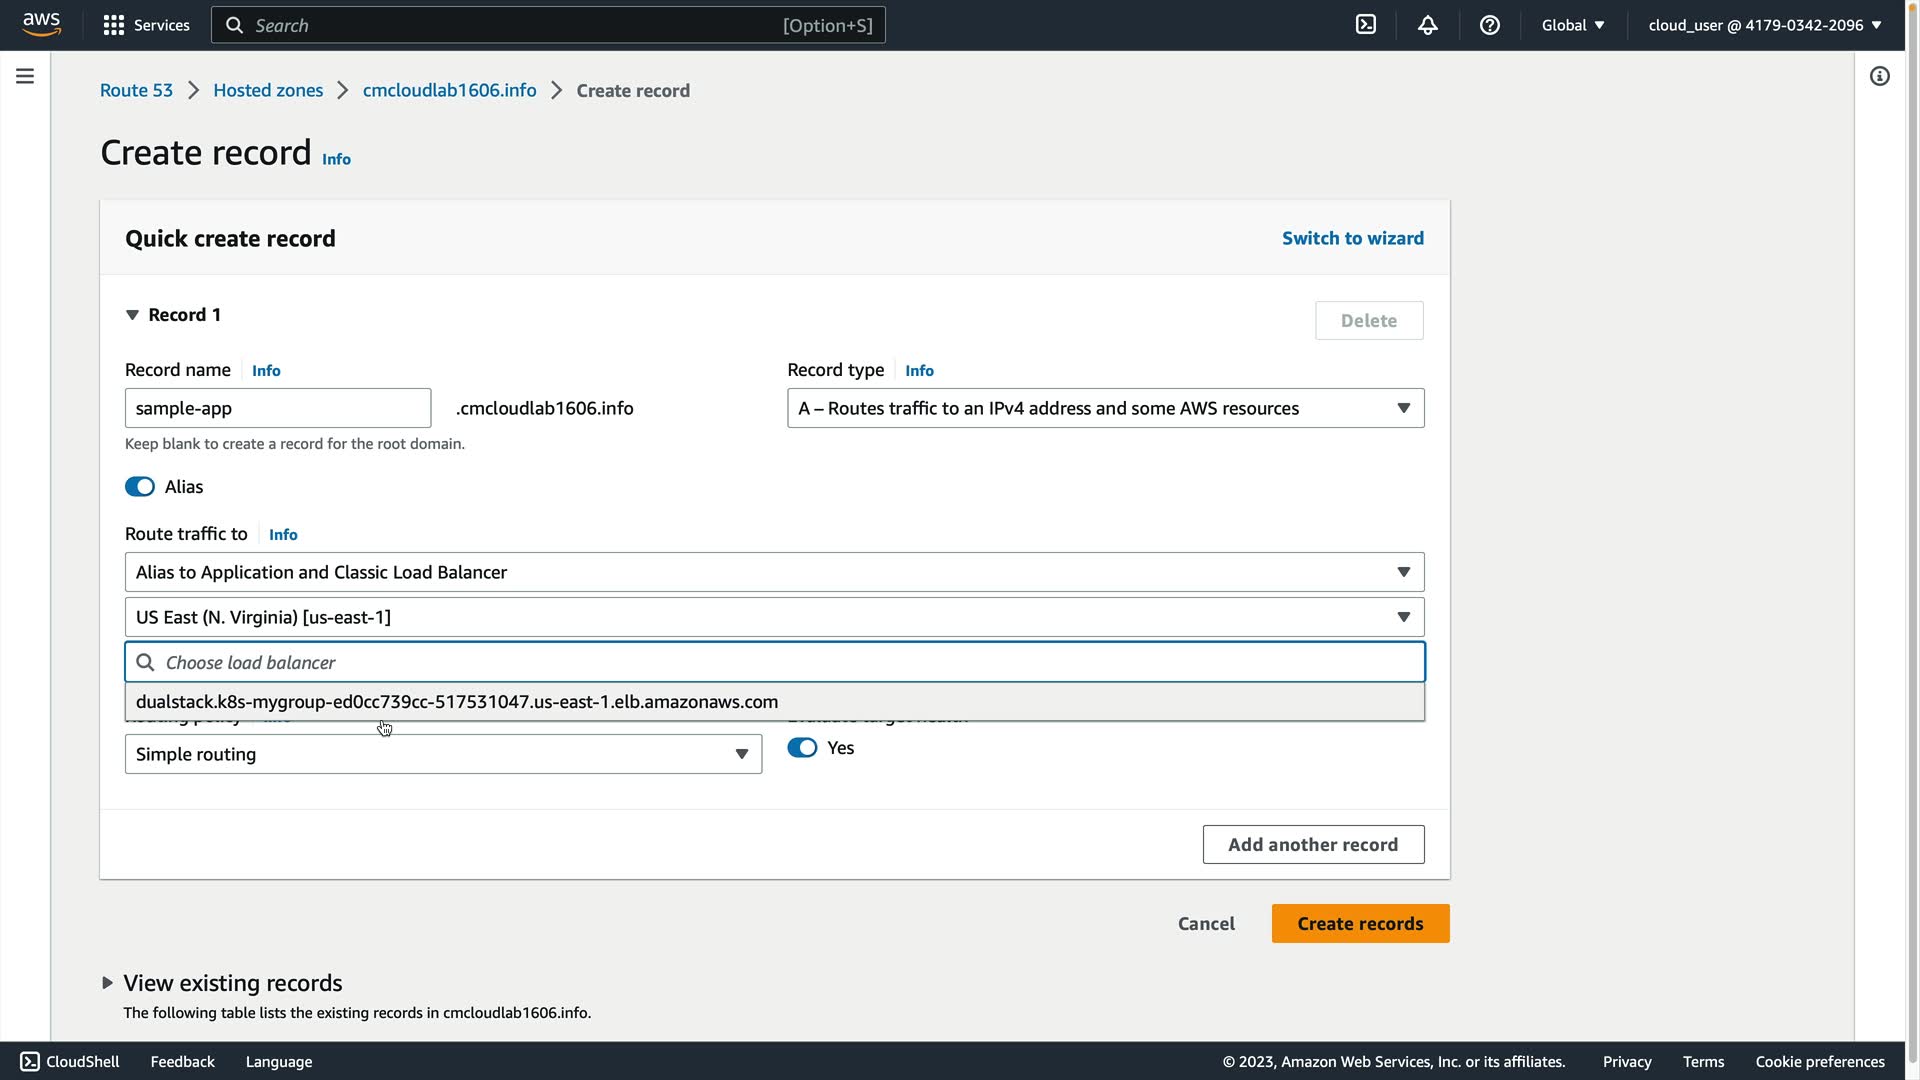Open the Record type dropdown
Screen dimensions: 1920x1080
tap(1105, 408)
